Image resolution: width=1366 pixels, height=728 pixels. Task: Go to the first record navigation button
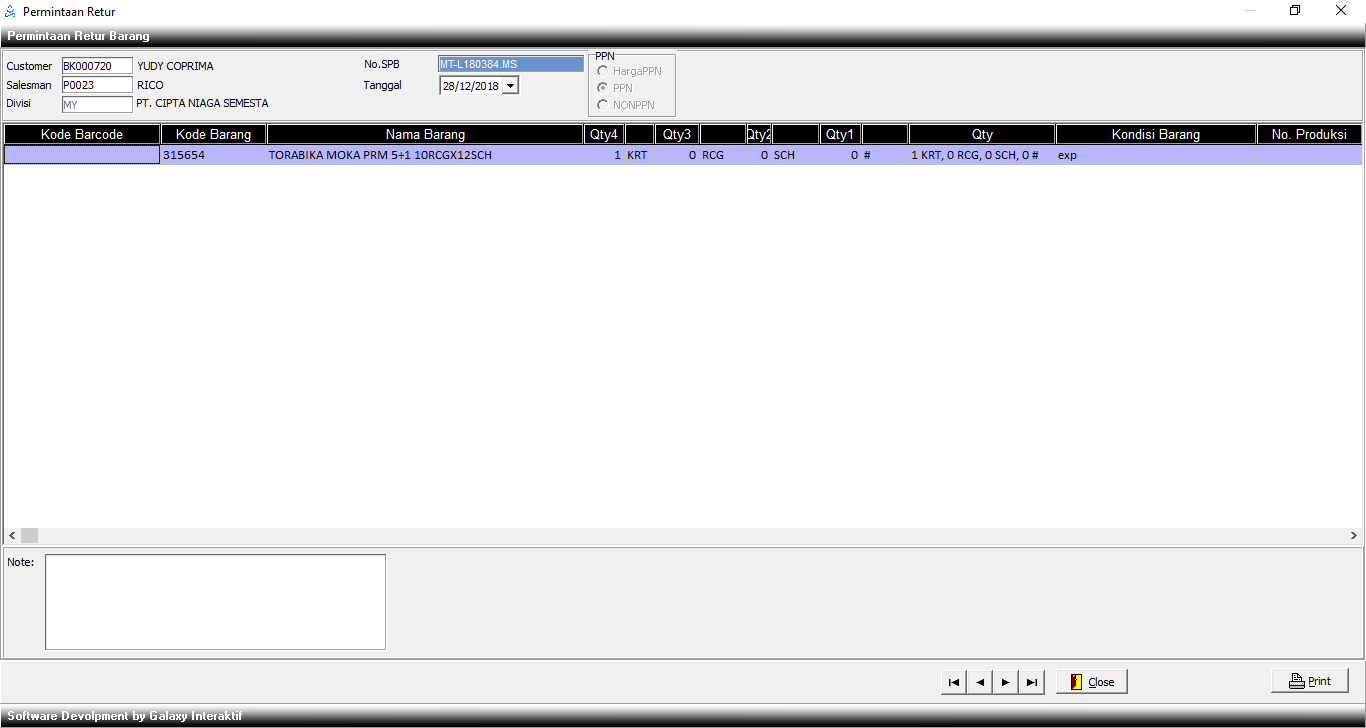tap(954, 682)
